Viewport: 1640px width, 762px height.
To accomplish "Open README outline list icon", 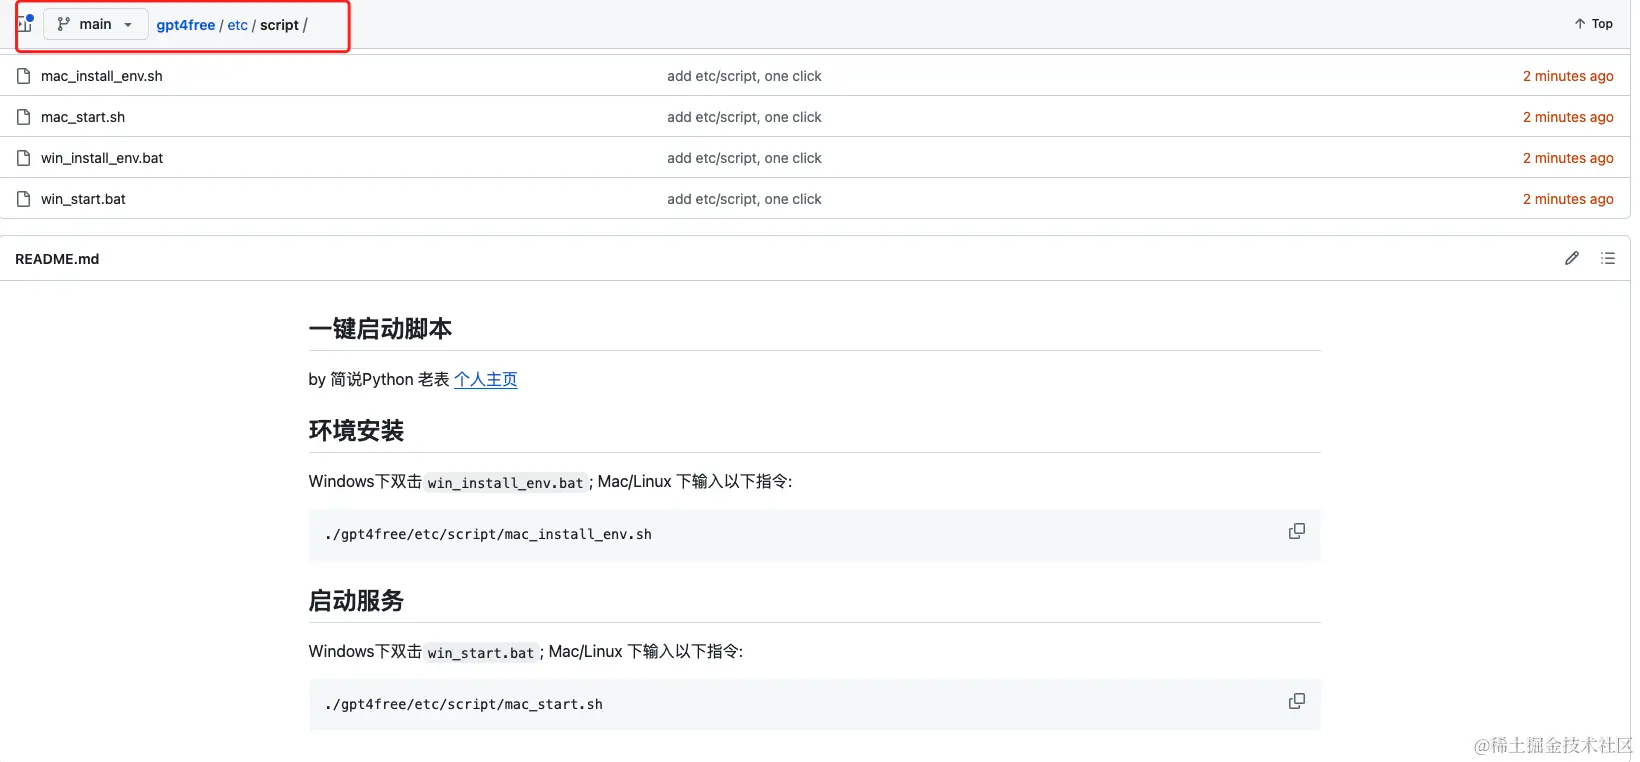I will 1608,258.
